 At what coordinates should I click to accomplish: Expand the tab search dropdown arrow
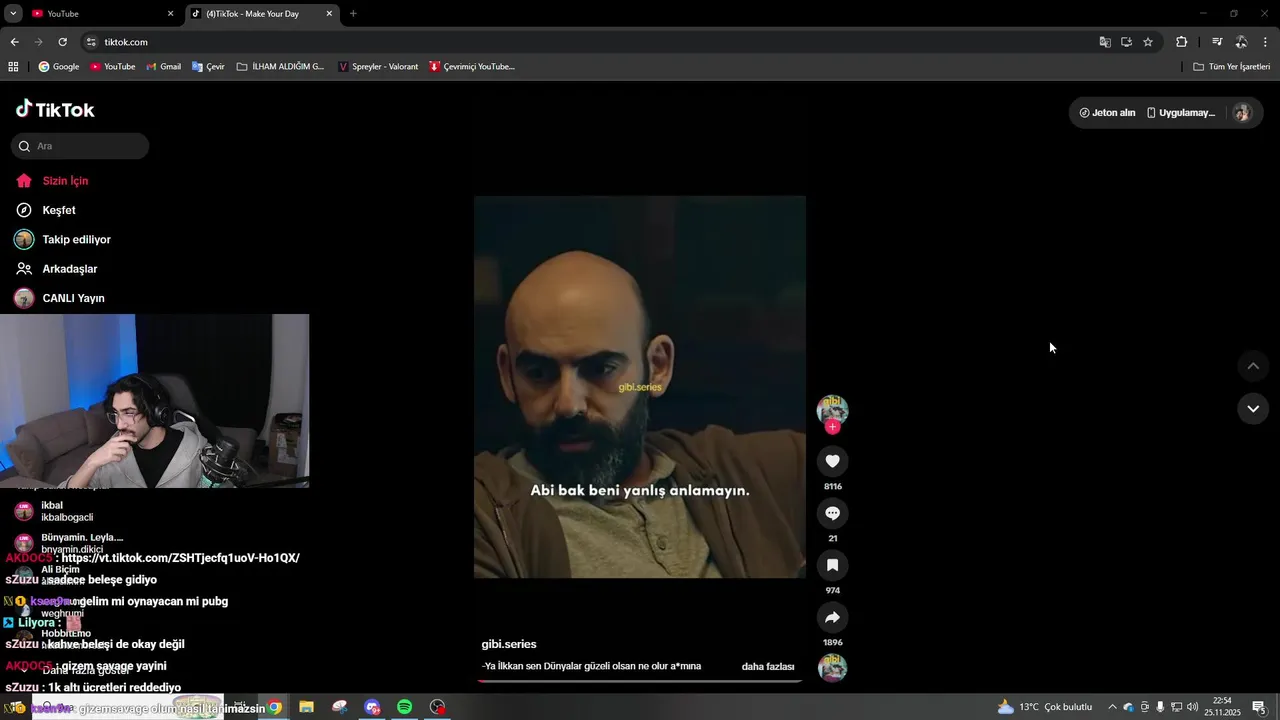click(13, 14)
